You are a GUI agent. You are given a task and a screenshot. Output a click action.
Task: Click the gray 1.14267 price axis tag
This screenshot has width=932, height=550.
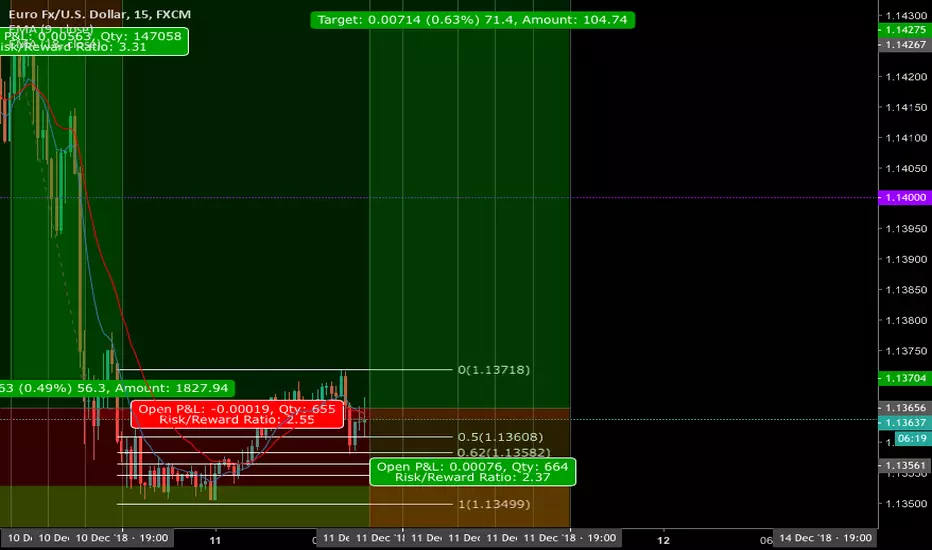pyautogui.click(x=905, y=45)
